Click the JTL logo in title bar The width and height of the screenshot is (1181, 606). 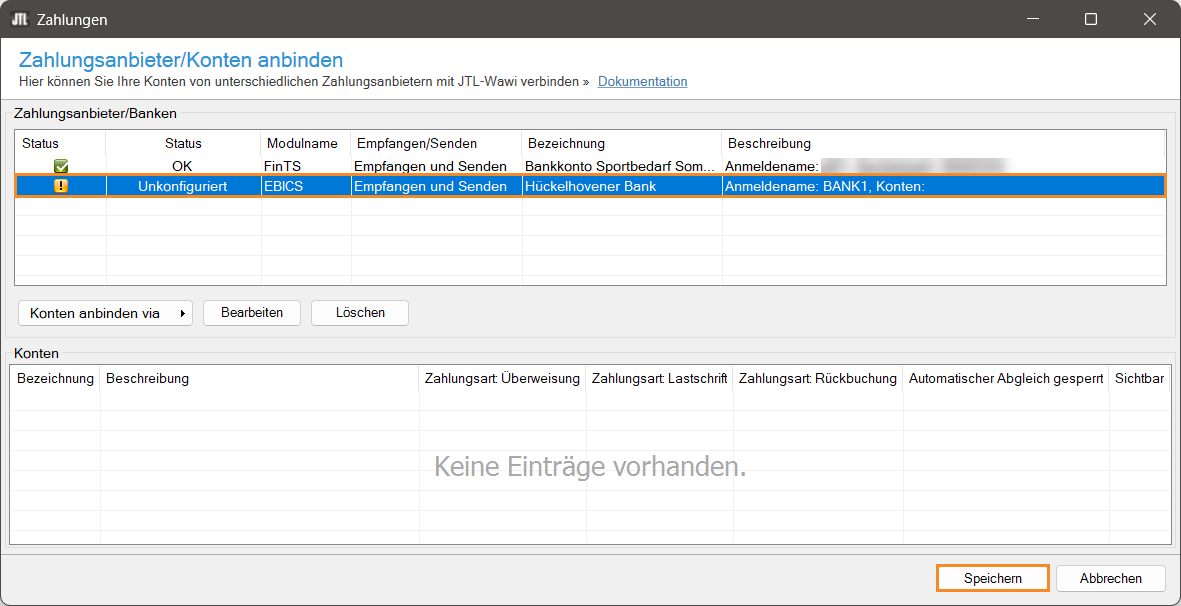tap(19, 19)
